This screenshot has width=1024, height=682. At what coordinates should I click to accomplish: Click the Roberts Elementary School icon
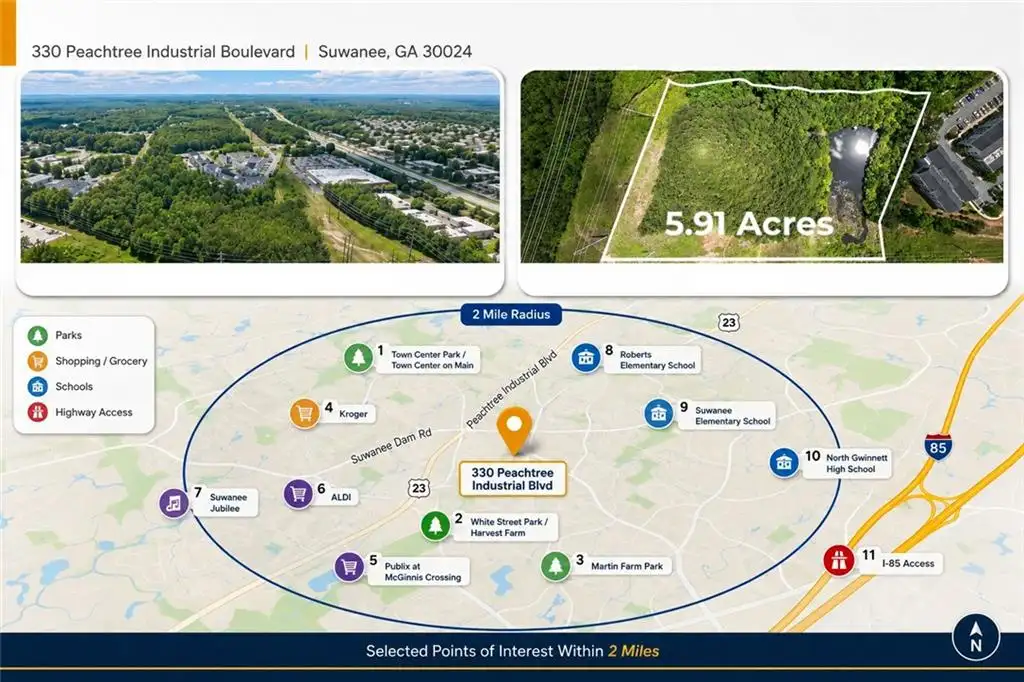click(x=586, y=358)
